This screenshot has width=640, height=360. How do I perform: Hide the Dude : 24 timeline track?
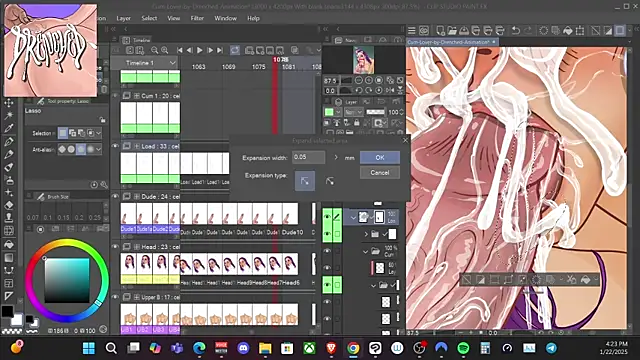[115, 196]
